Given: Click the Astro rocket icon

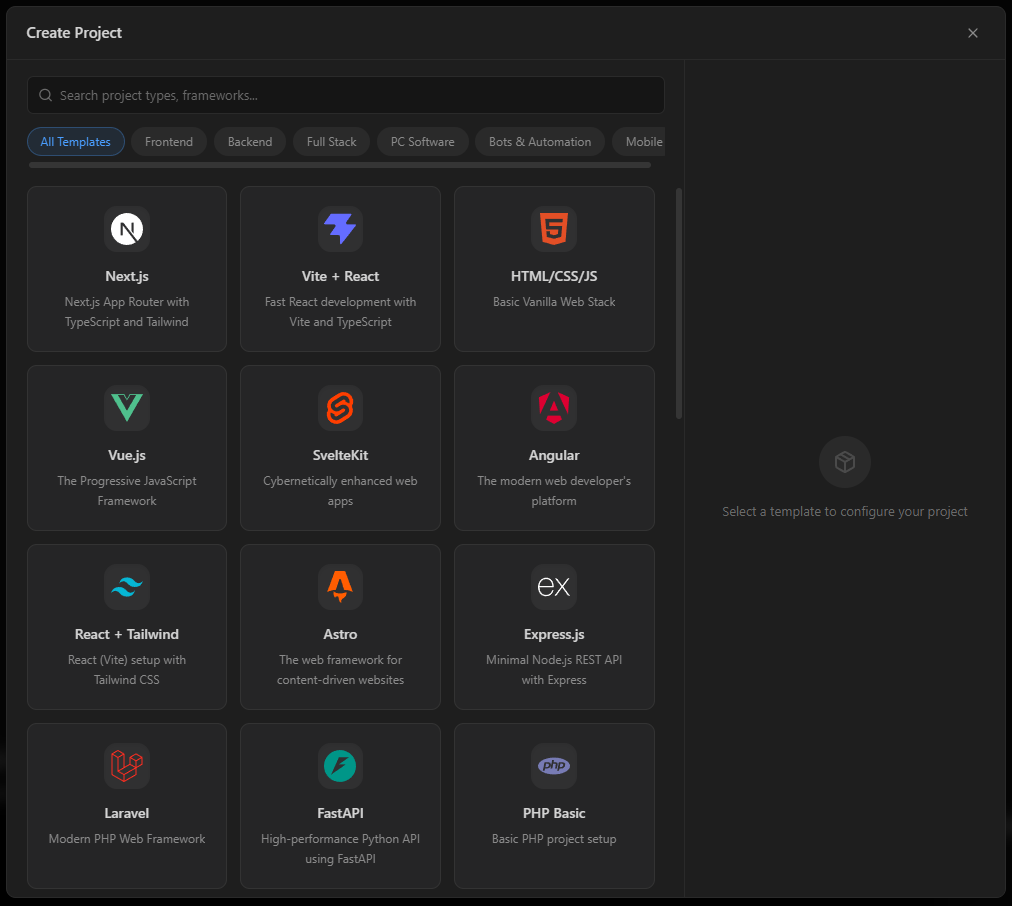Looking at the screenshot, I should coord(340,586).
